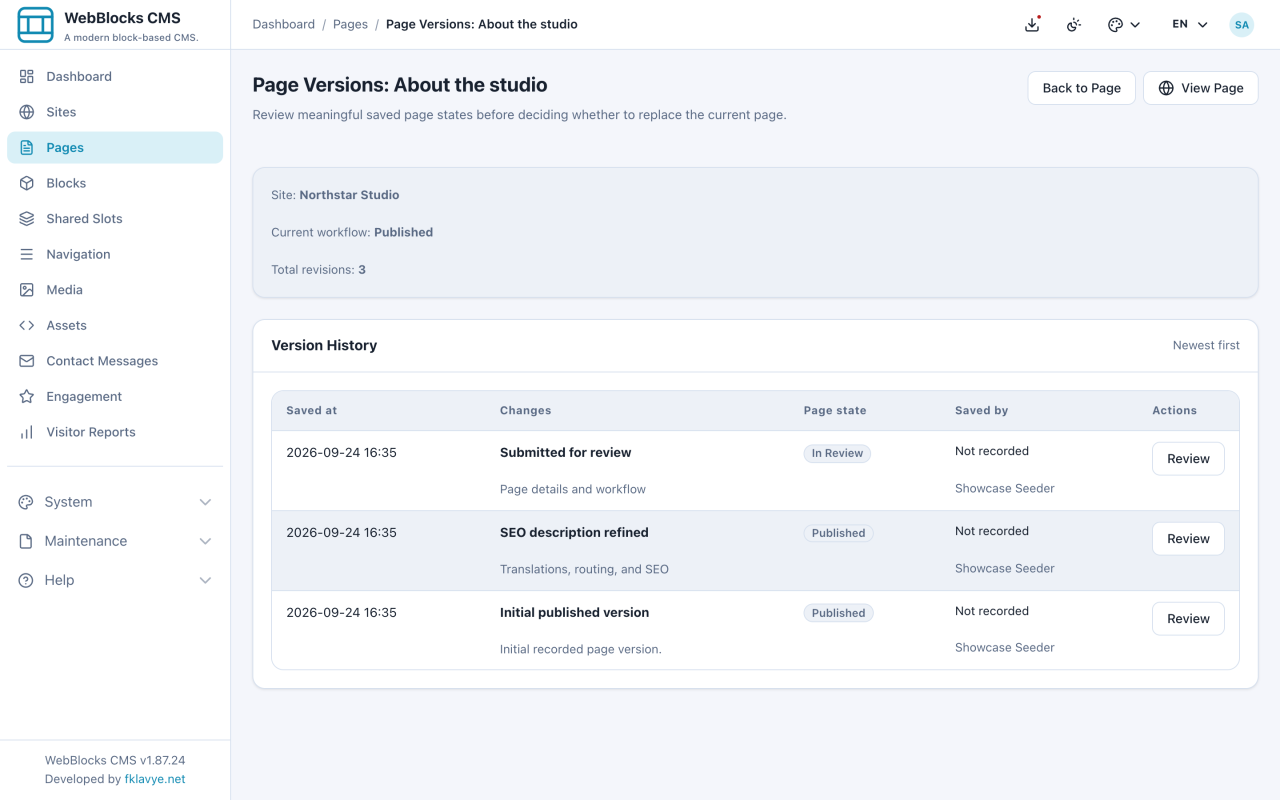
Task: Click the Sites globe icon
Action: (x=27, y=112)
